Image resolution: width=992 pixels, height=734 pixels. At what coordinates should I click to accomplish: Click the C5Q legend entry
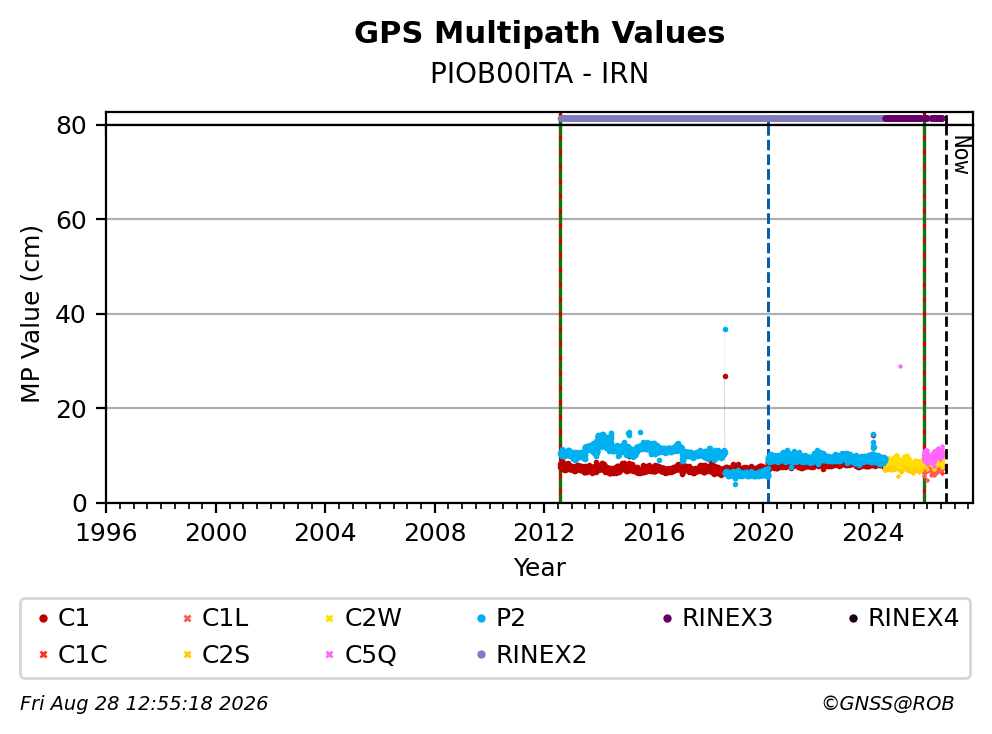(x=361, y=654)
